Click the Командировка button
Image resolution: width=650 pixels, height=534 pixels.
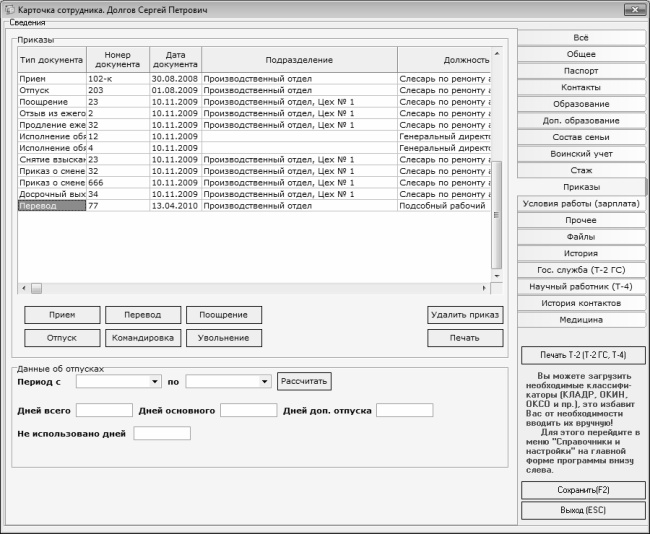[x=143, y=338]
